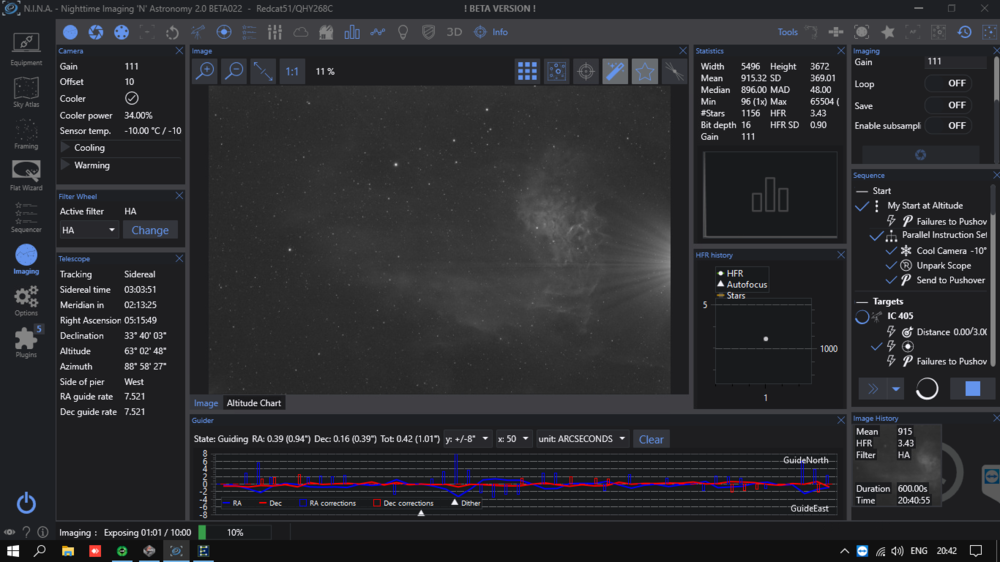
Task: Toggle star detection star icon
Action: pos(645,71)
